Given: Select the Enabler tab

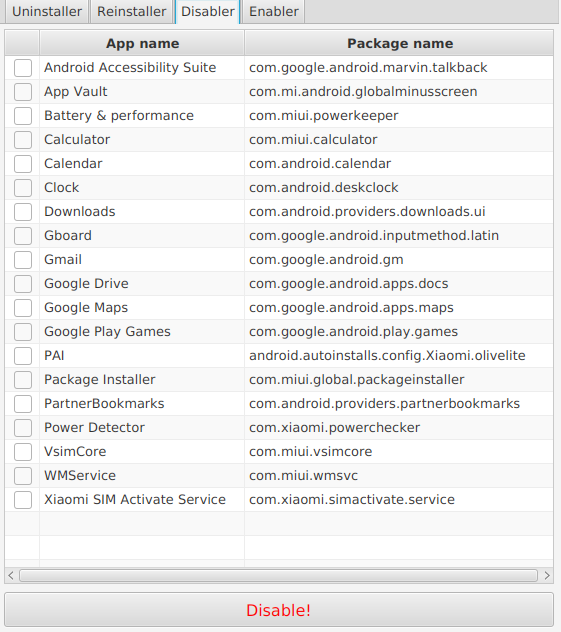Looking at the screenshot, I should point(274,12).
